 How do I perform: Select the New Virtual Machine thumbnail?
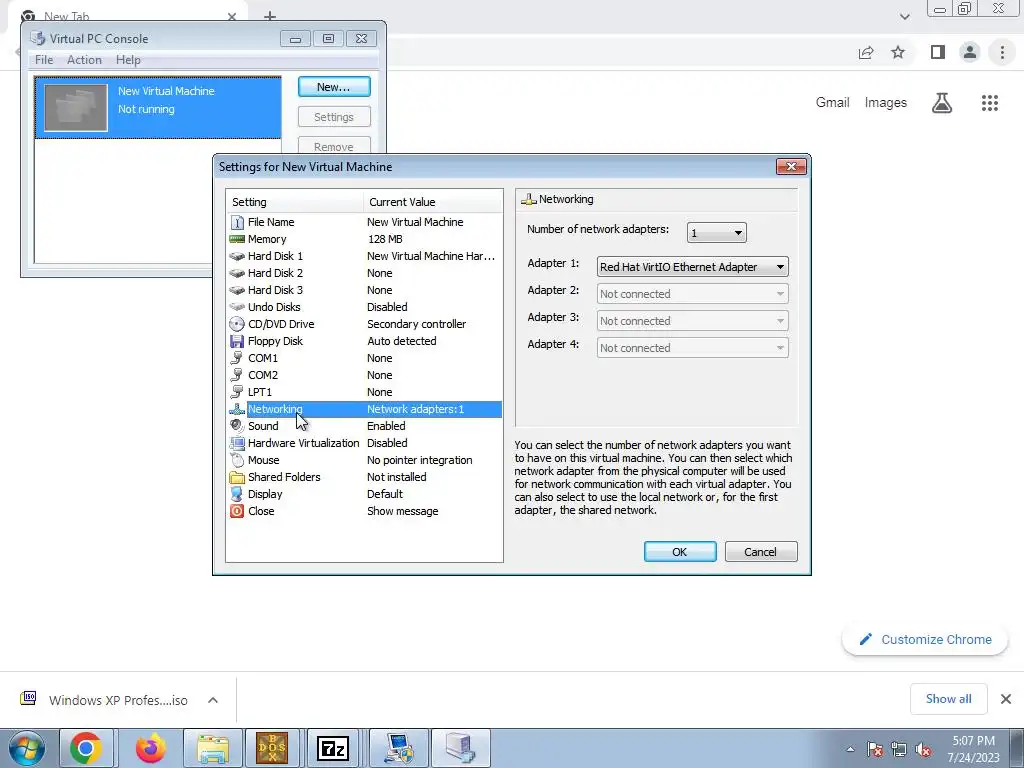coord(76,108)
